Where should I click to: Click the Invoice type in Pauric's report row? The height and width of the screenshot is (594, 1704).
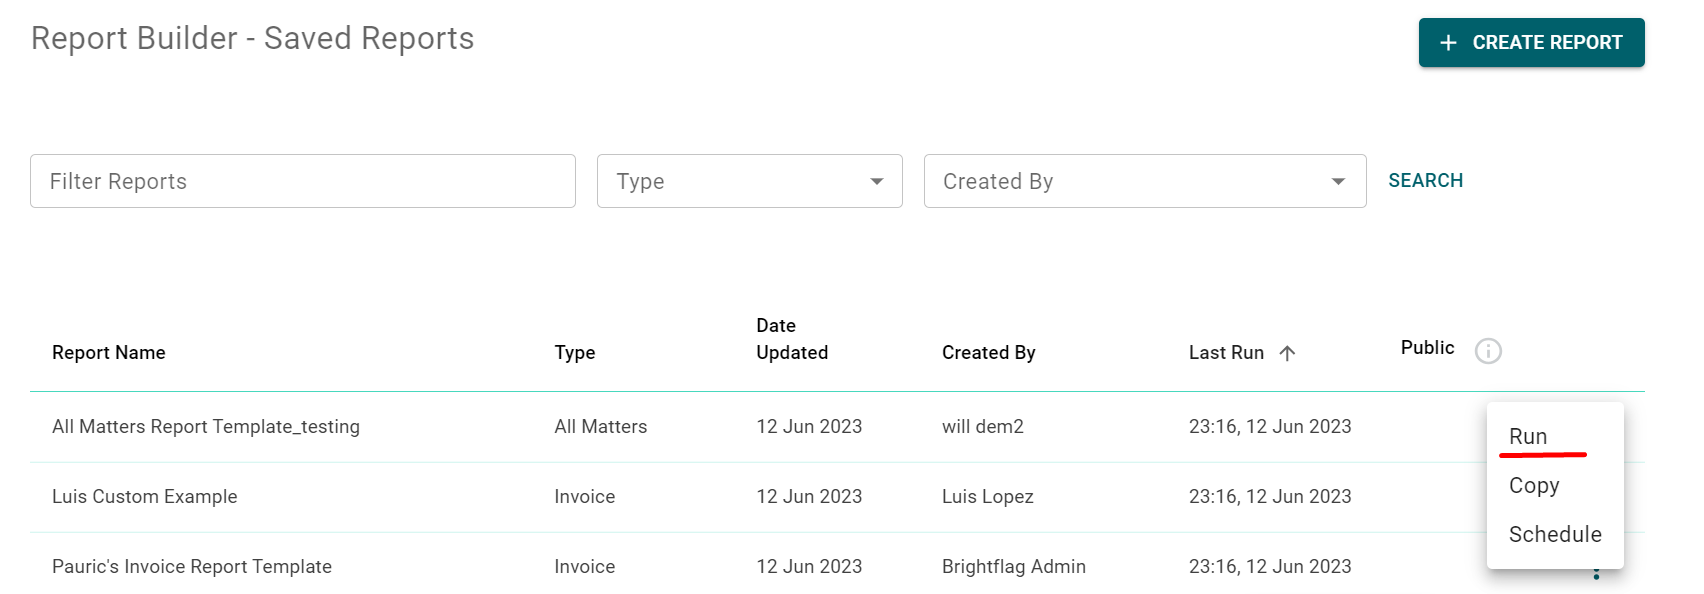[585, 567]
